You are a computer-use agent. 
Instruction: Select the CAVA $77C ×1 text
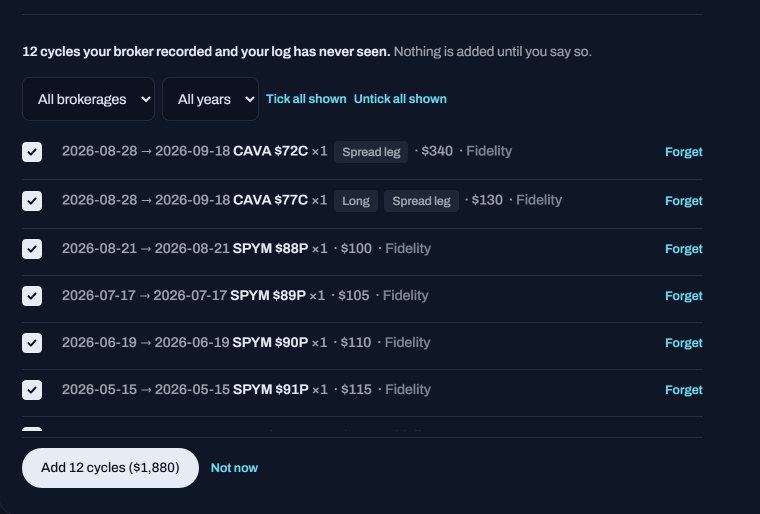pos(280,200)
